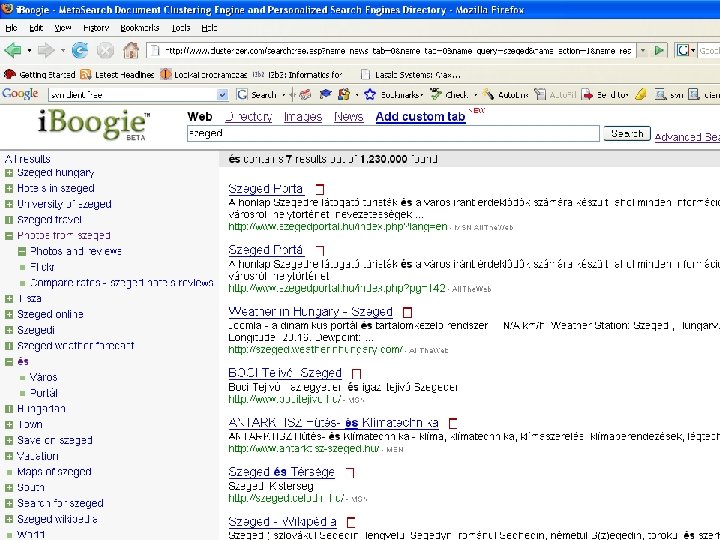Open preview icon next to Weather in Hungary - Szeged

[x=407, y=312]
